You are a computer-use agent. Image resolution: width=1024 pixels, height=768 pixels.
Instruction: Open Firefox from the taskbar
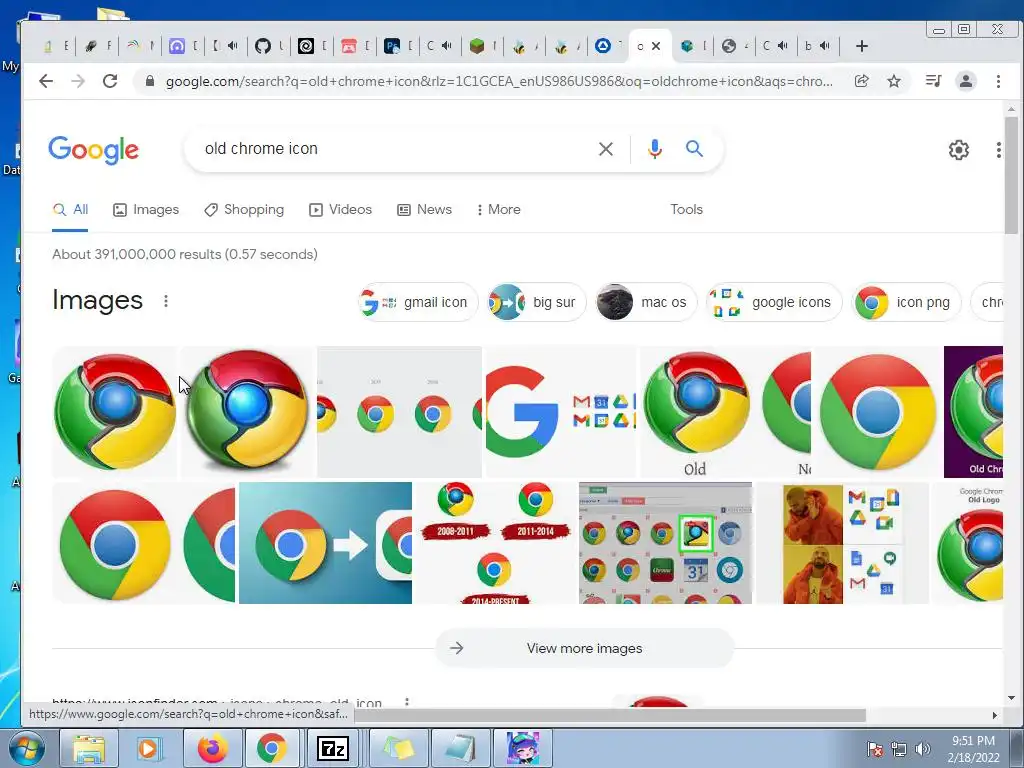click(x=211, y=748)
